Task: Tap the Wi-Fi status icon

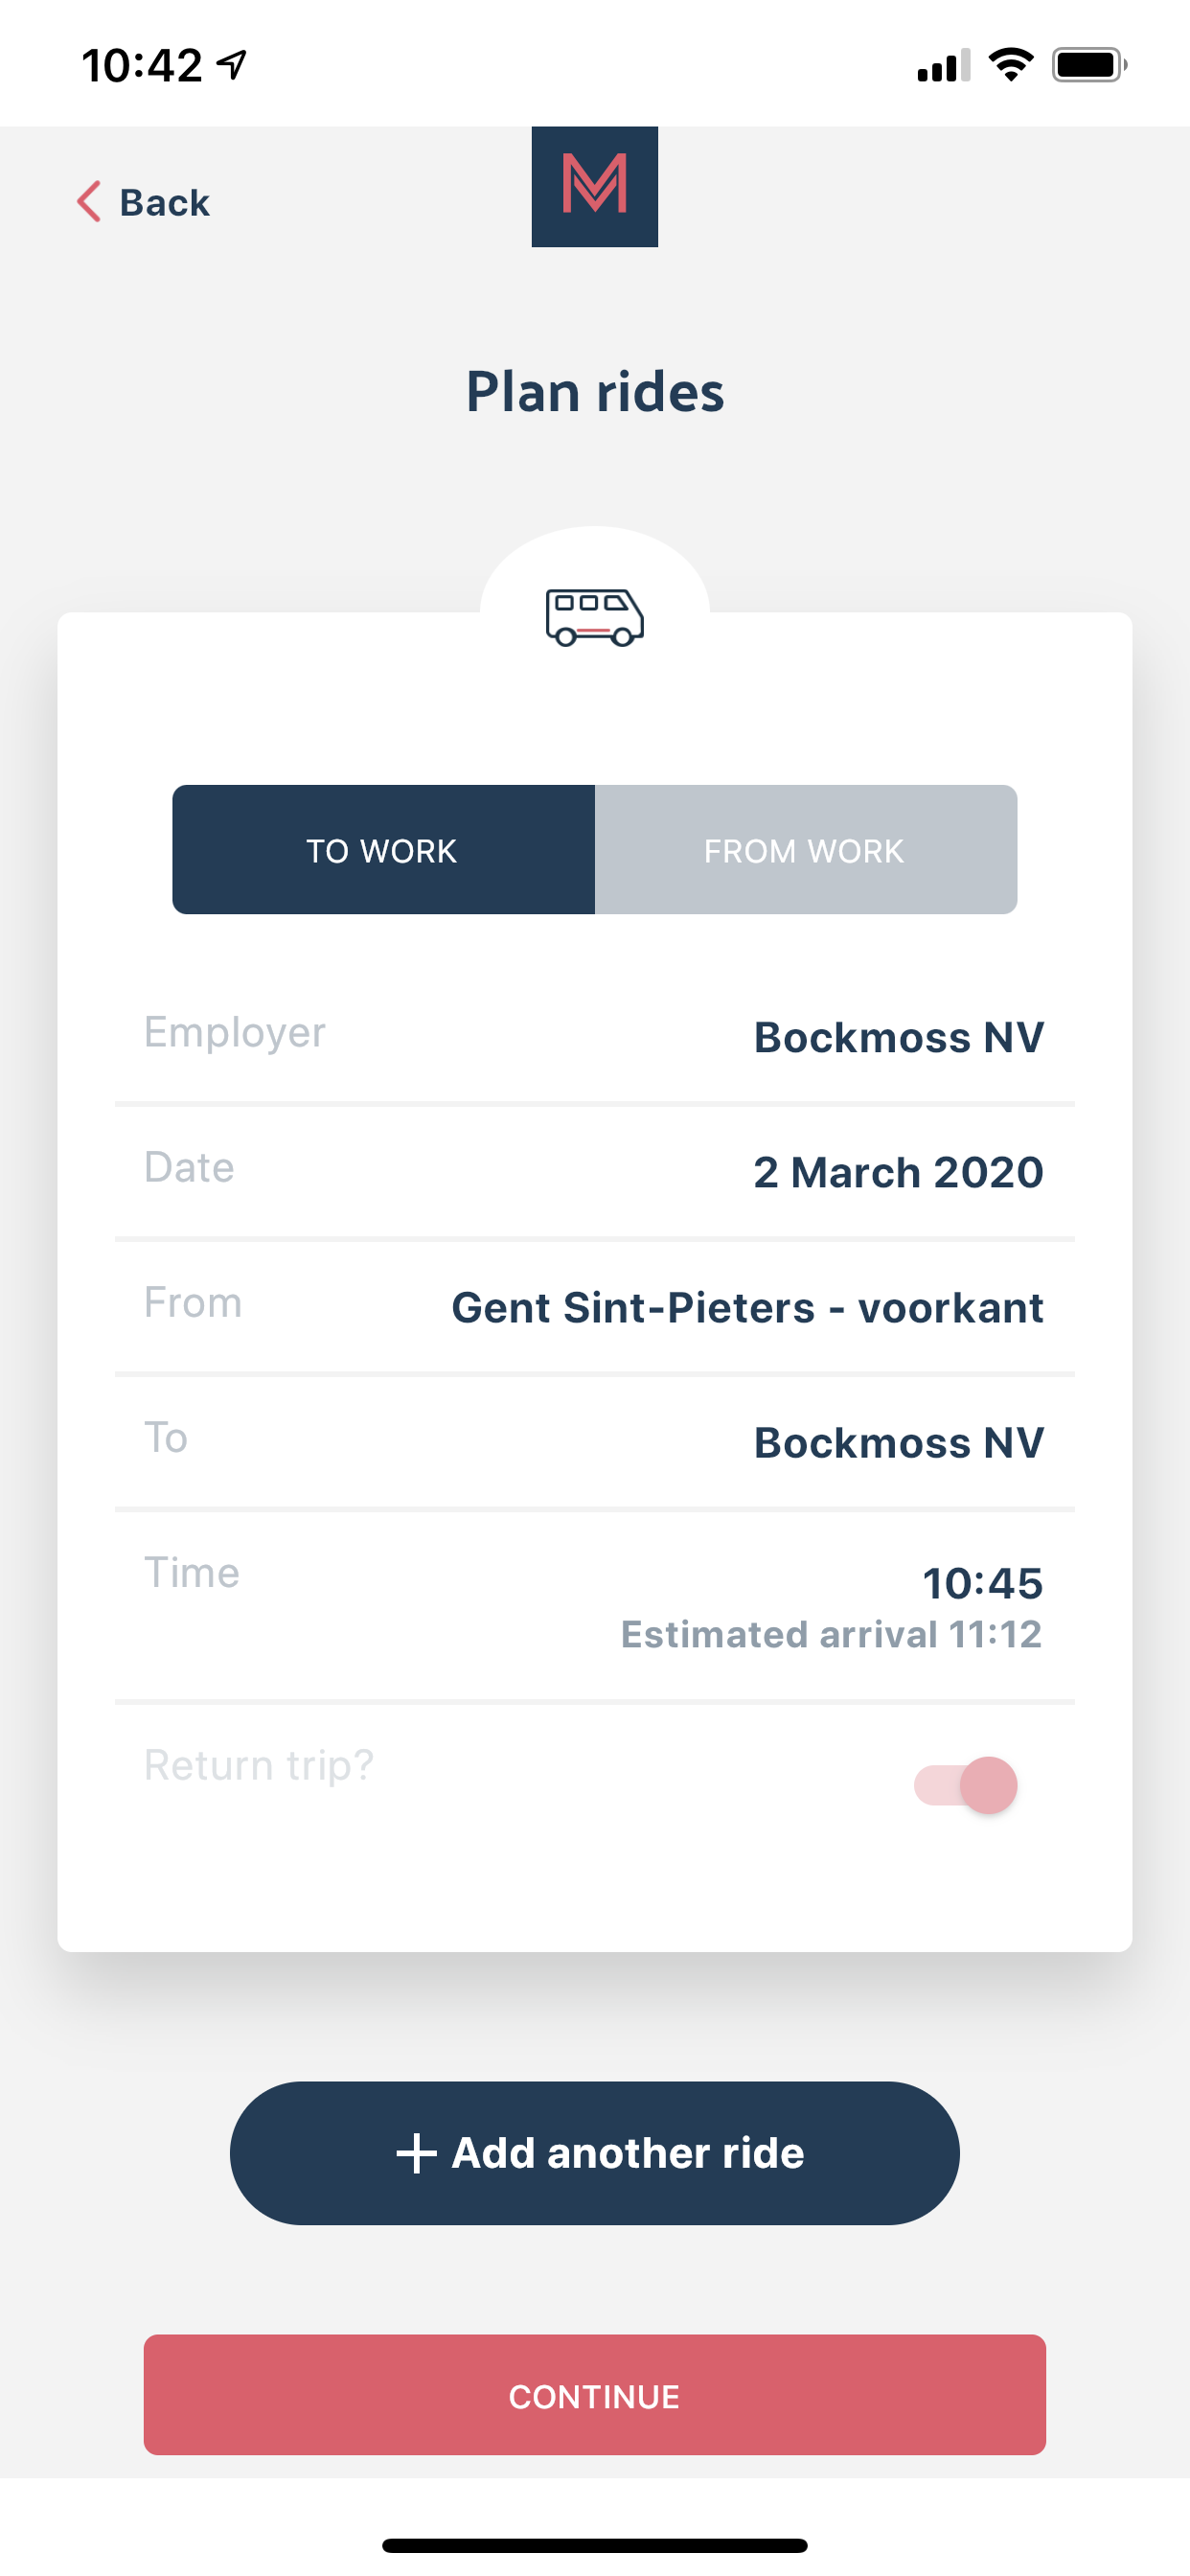Action: (x=1011, y=65)
